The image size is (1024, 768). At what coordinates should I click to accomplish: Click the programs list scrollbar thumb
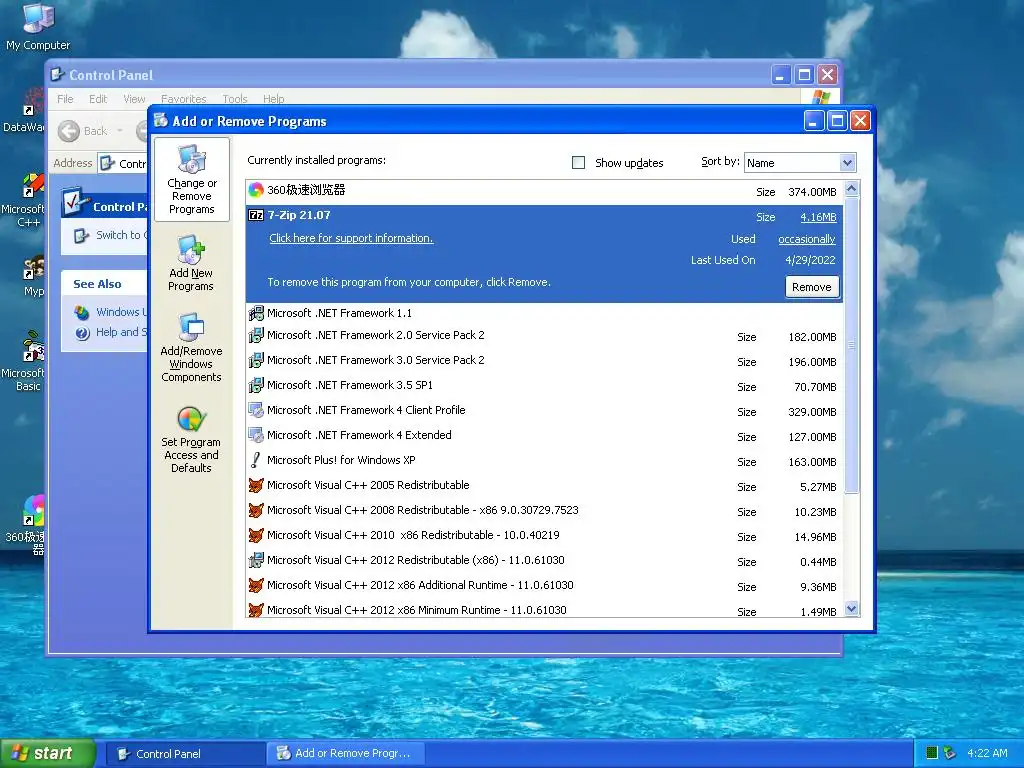pyautogui.click(x=851, y=345)
